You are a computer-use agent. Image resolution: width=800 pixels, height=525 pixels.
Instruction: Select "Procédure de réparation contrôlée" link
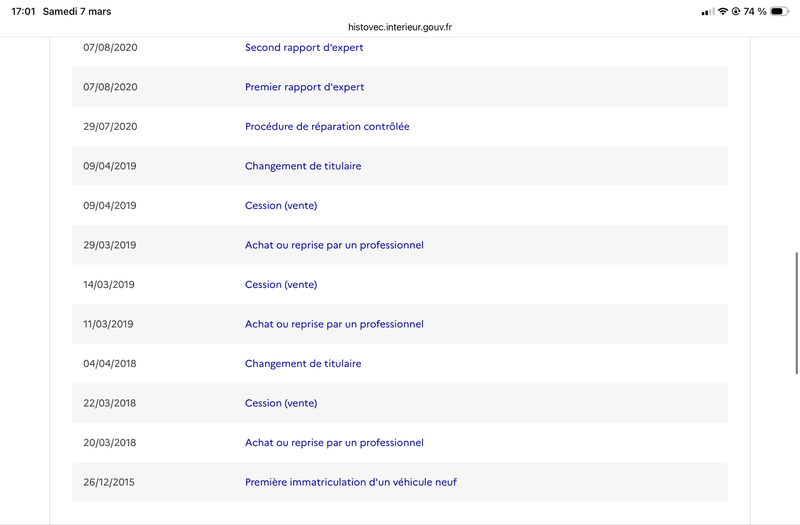click(327, 127)
